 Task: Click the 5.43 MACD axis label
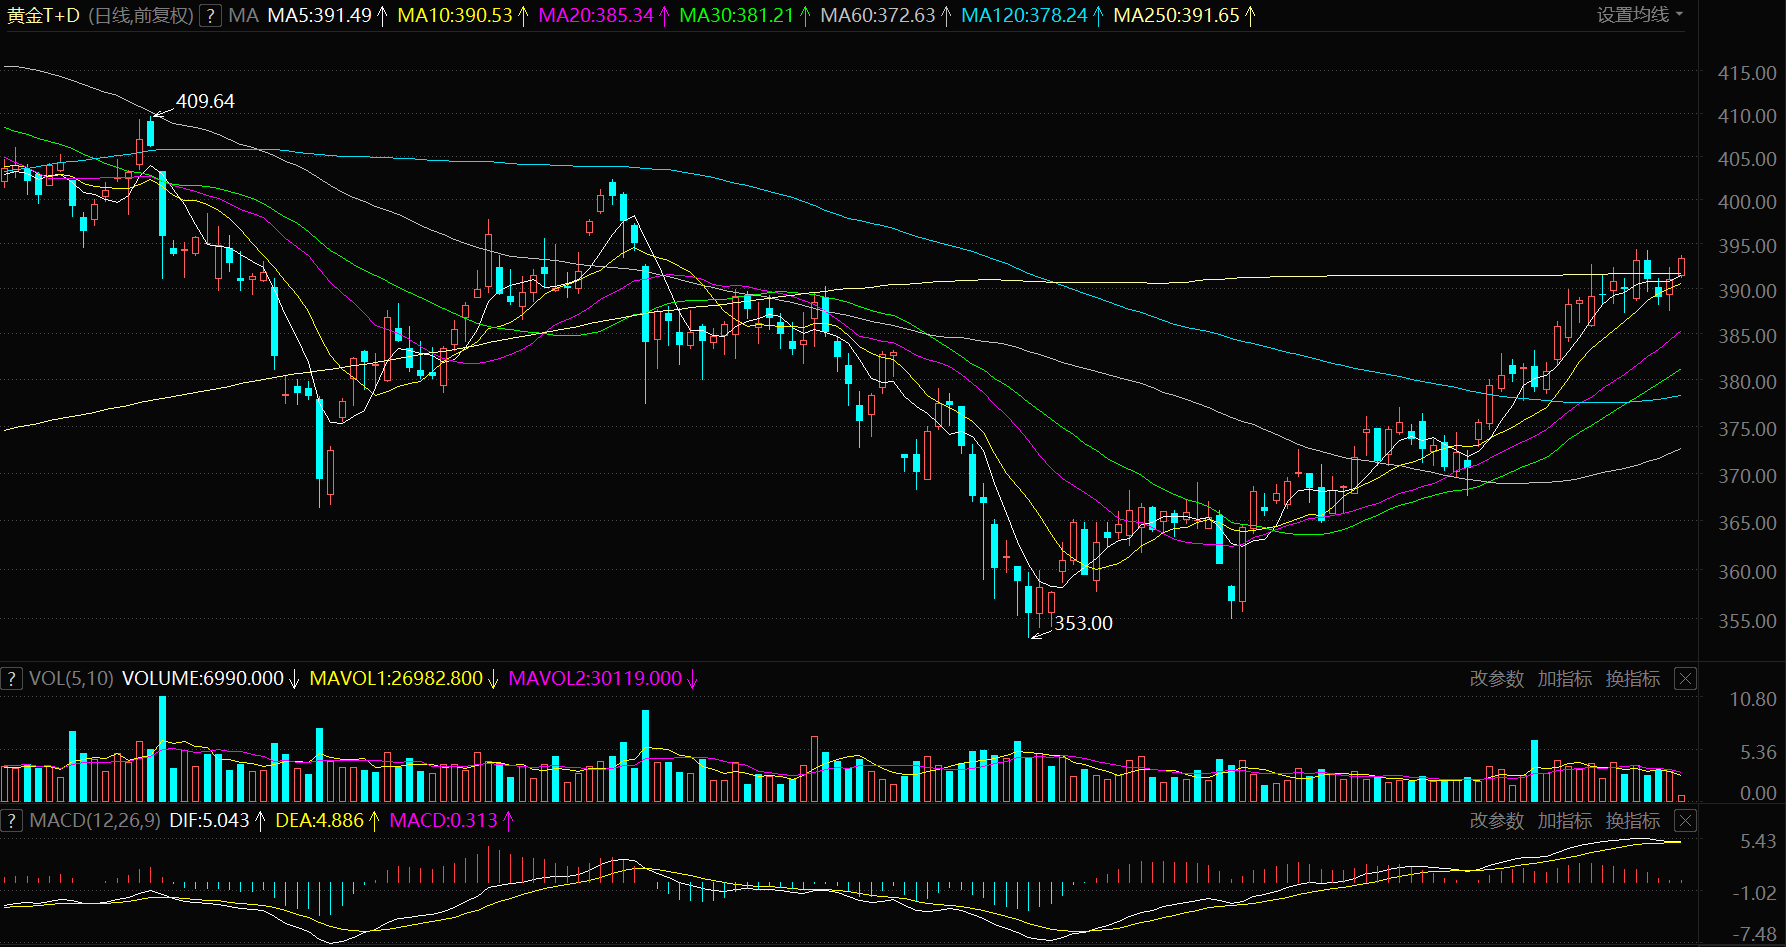click(1758, 841)
